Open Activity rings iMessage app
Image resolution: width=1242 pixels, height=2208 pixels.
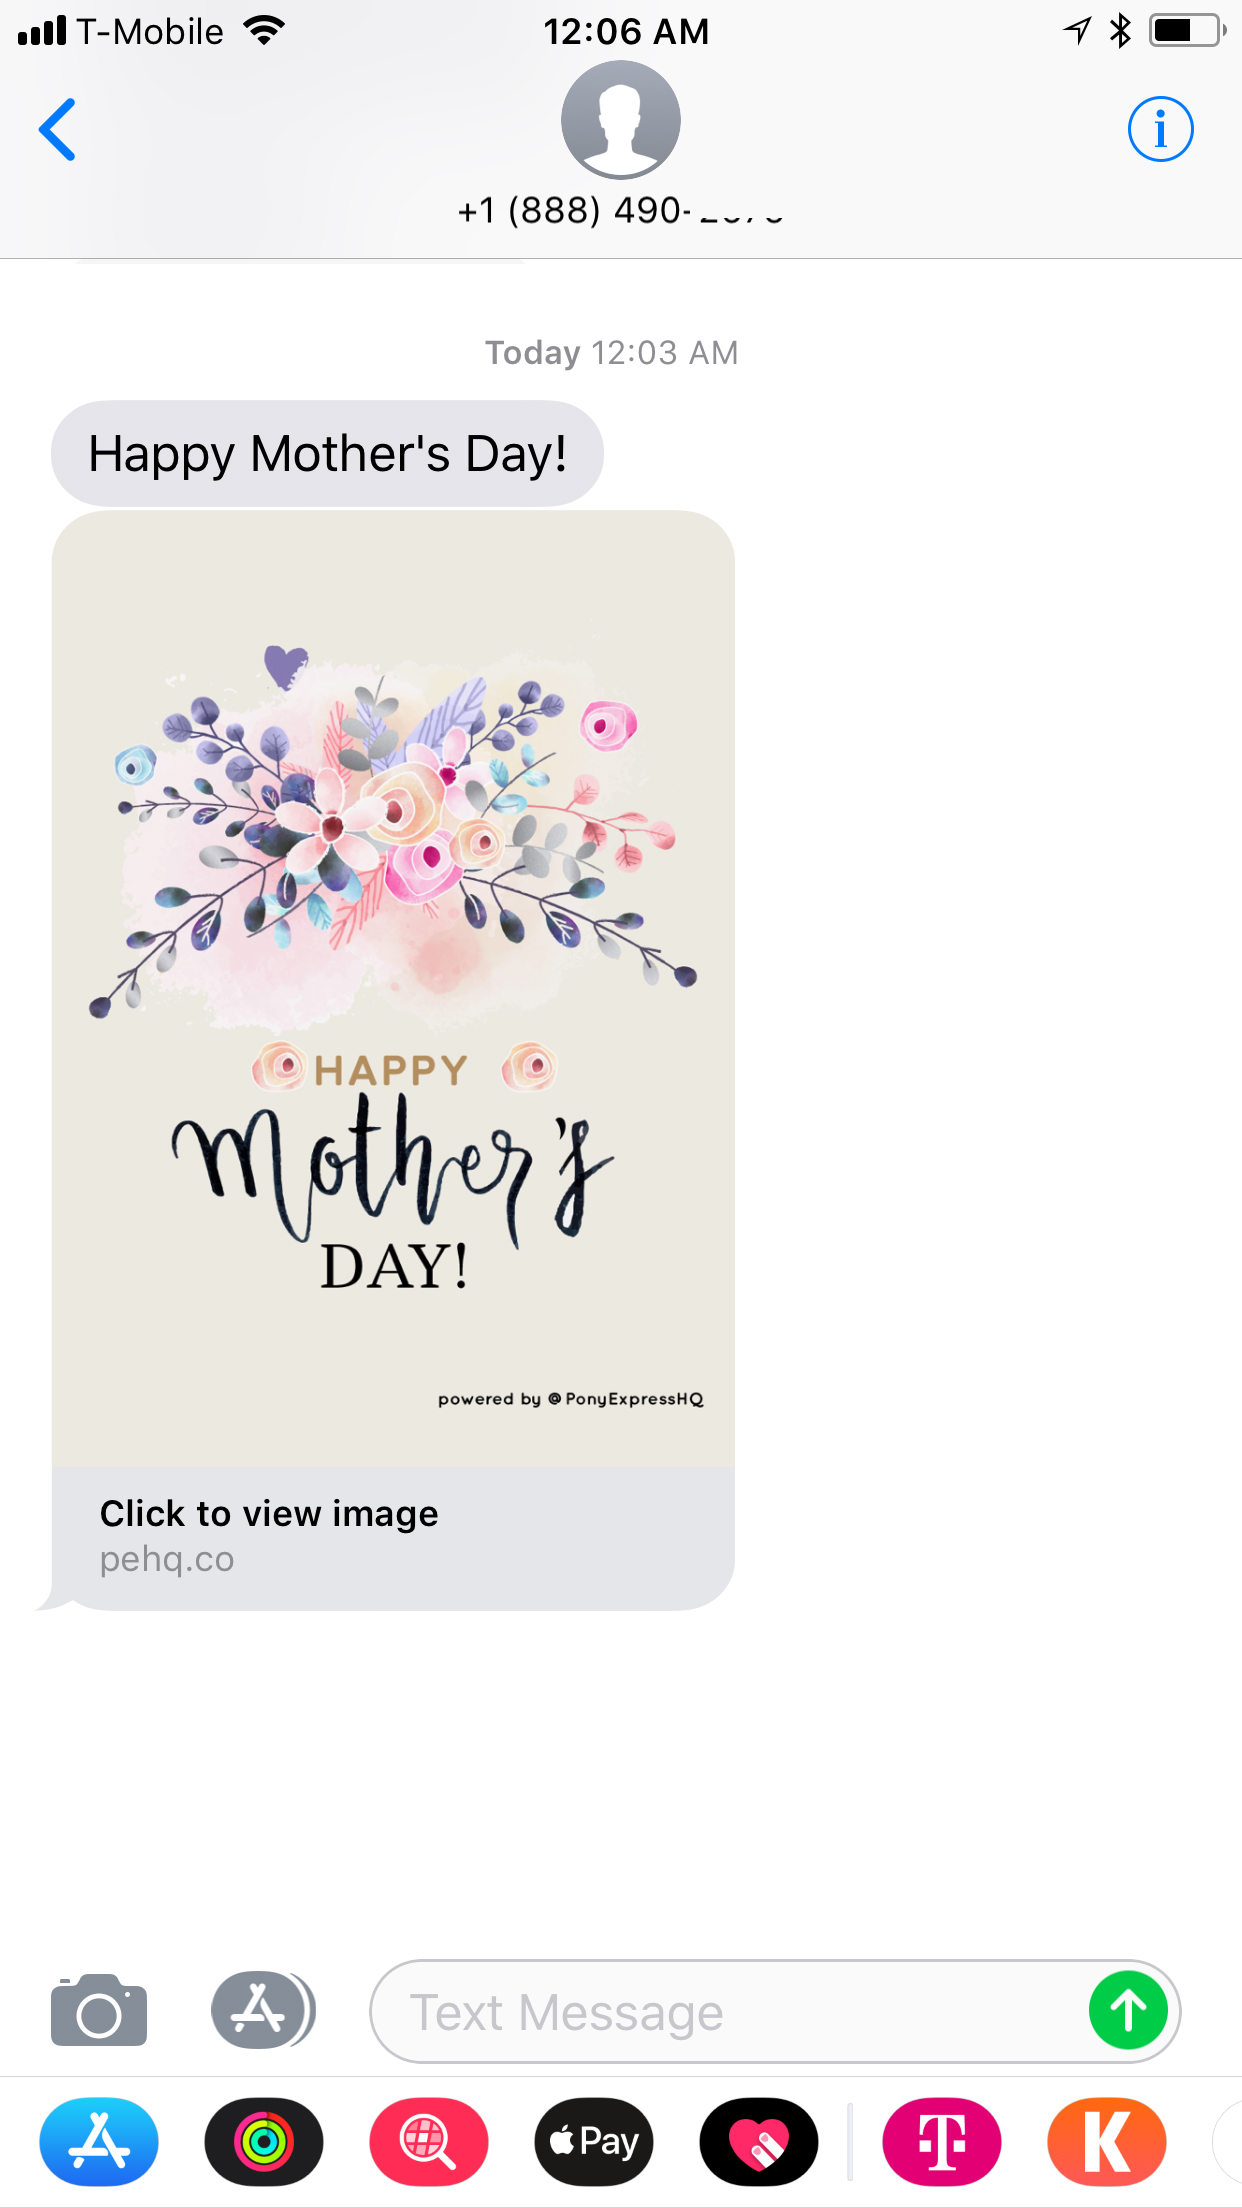264,2142
